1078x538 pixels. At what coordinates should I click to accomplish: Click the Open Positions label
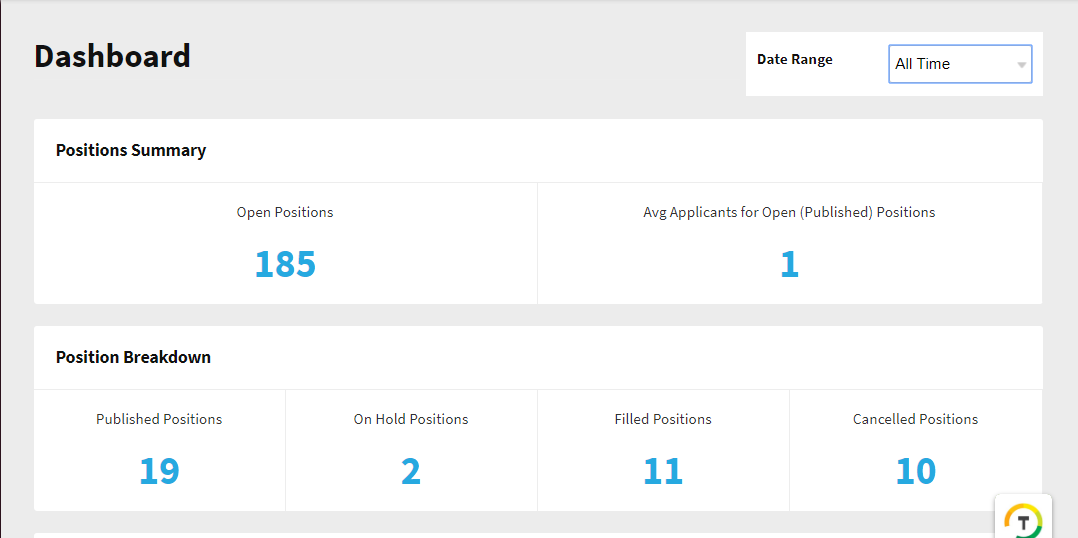coord(285,212)
